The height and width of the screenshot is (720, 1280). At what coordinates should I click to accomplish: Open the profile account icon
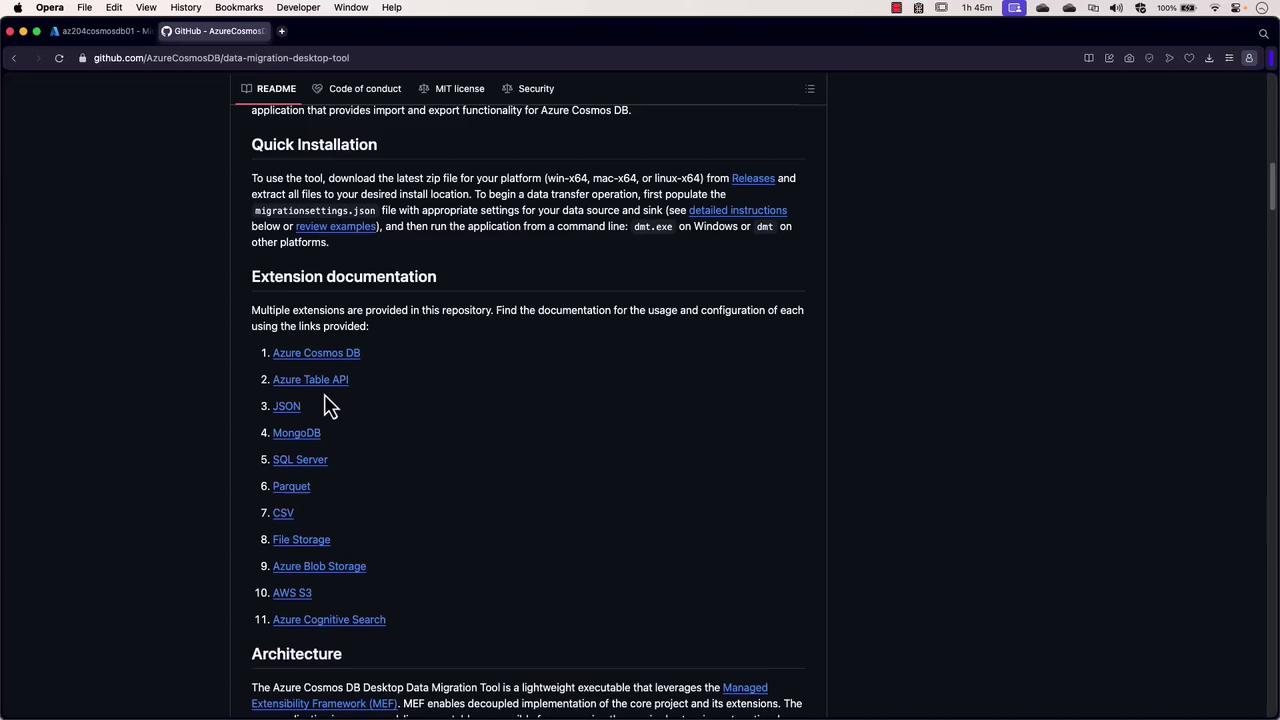coord(1249,58)
